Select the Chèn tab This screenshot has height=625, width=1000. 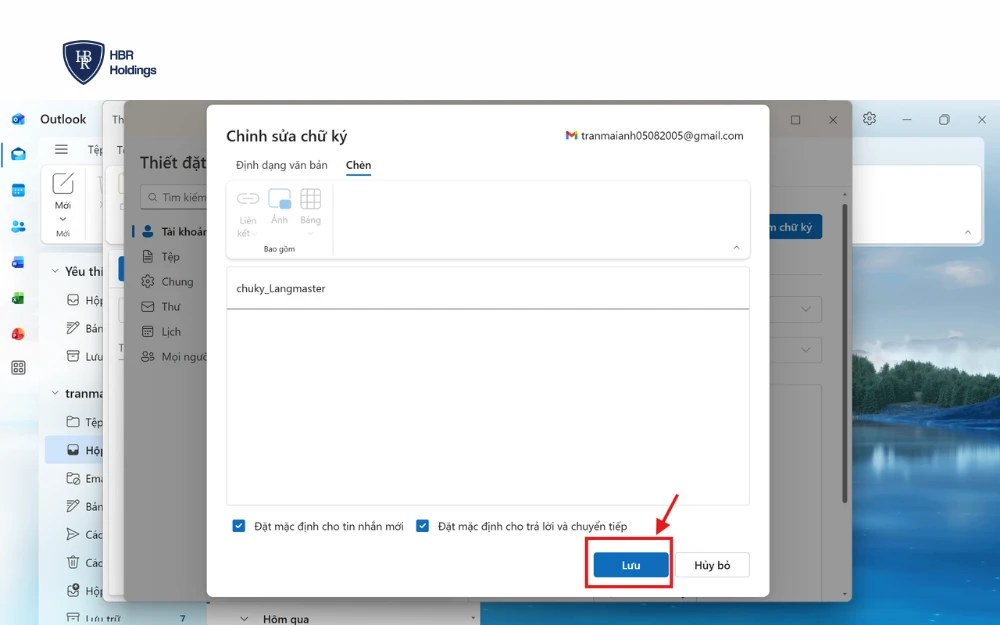coord(358,165)
